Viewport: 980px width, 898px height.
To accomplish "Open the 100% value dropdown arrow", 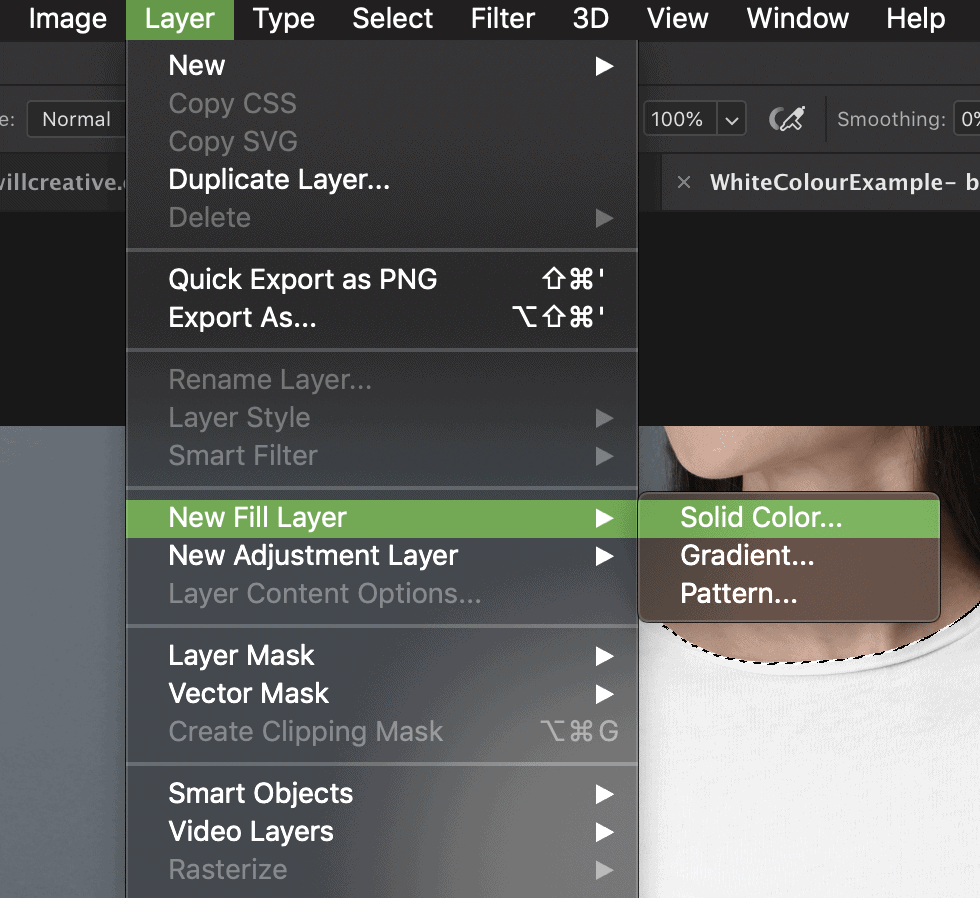I will click(x=731, y=119).
